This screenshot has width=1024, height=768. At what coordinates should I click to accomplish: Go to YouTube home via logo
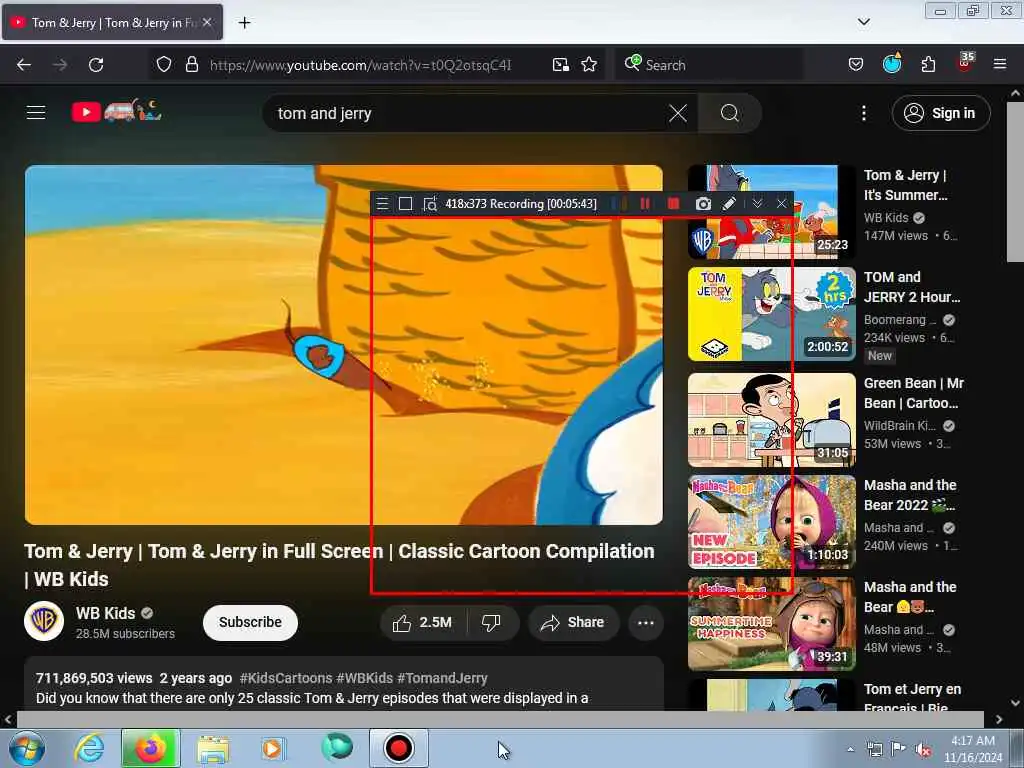coord(116,112)
